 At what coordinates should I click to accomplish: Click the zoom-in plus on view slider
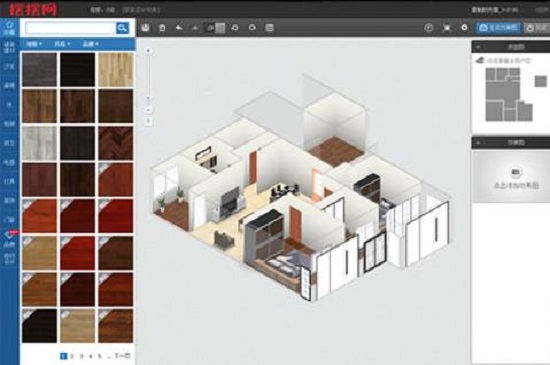pos(148,51)
